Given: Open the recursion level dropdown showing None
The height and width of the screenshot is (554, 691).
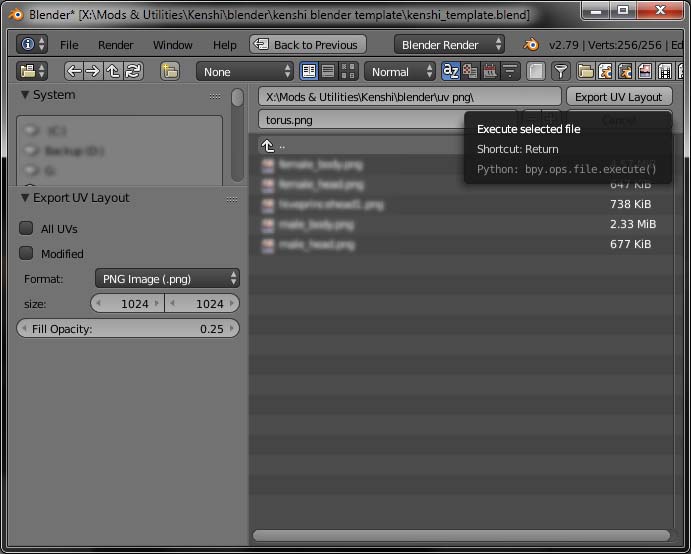Looking at the screenshot, I should pos(245,71).
